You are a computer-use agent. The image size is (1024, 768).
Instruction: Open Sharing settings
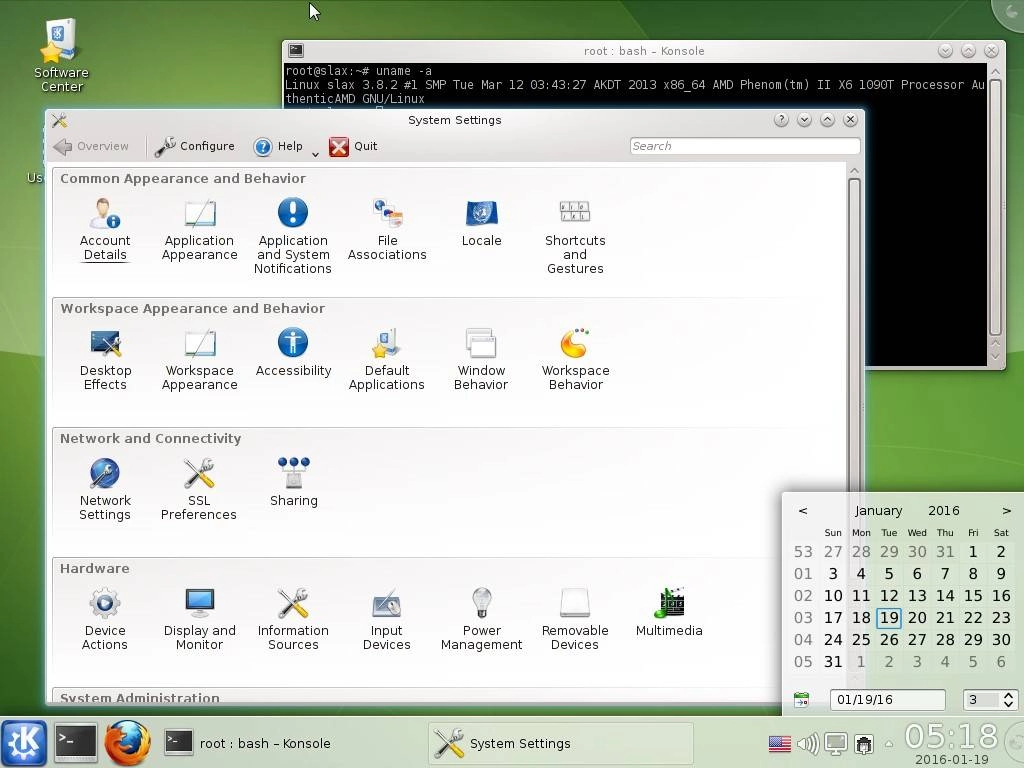293,483
